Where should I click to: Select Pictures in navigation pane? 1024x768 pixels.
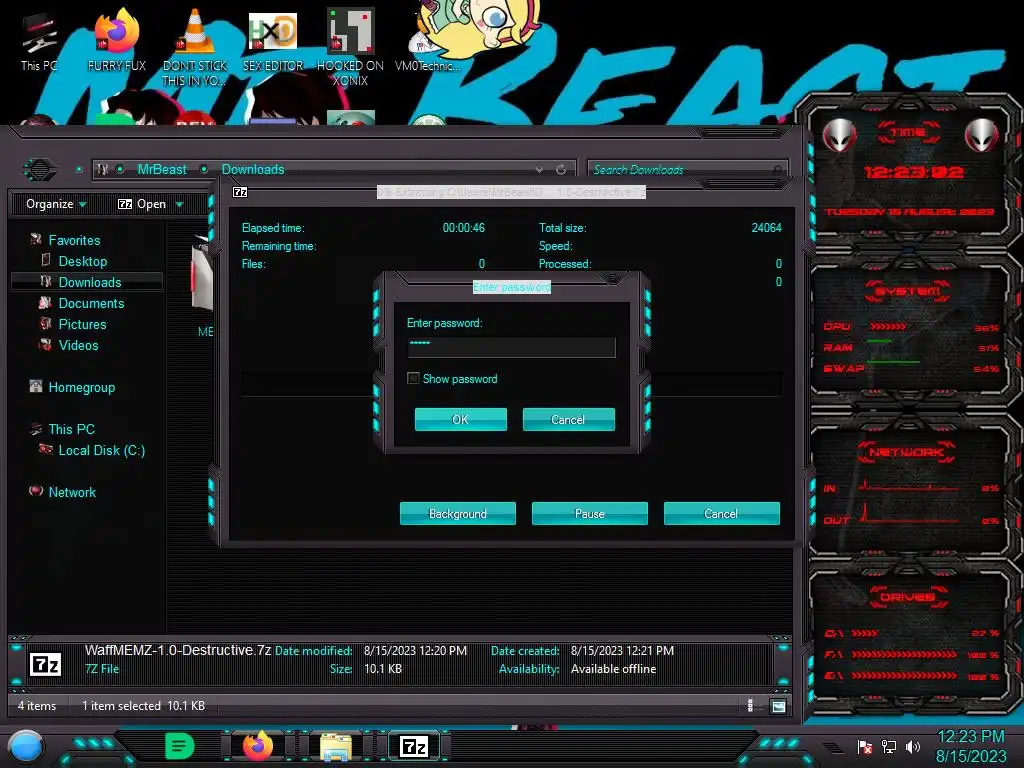(82, 324)
